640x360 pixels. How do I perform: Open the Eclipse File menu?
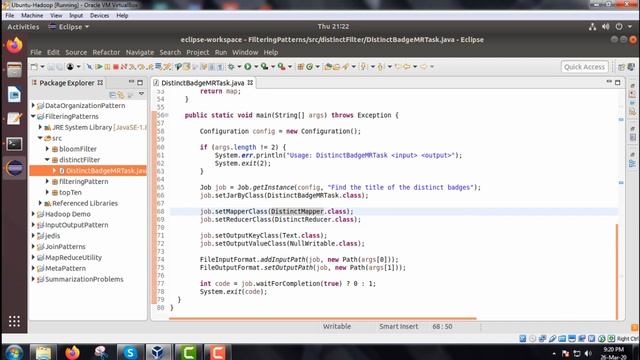click(36, 52)
